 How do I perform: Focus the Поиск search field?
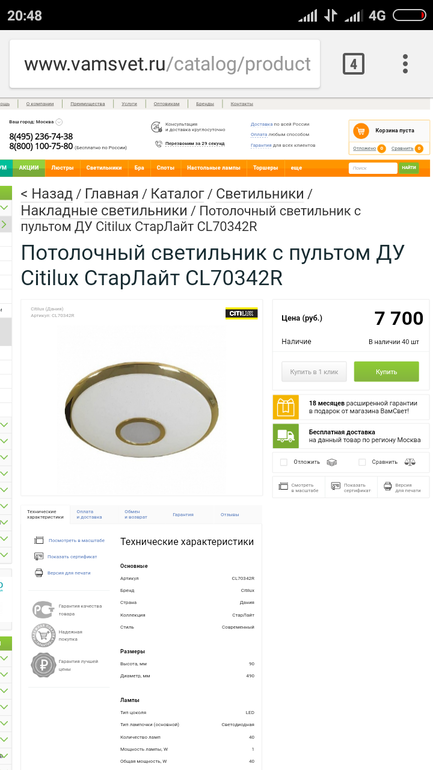point(373,168)
